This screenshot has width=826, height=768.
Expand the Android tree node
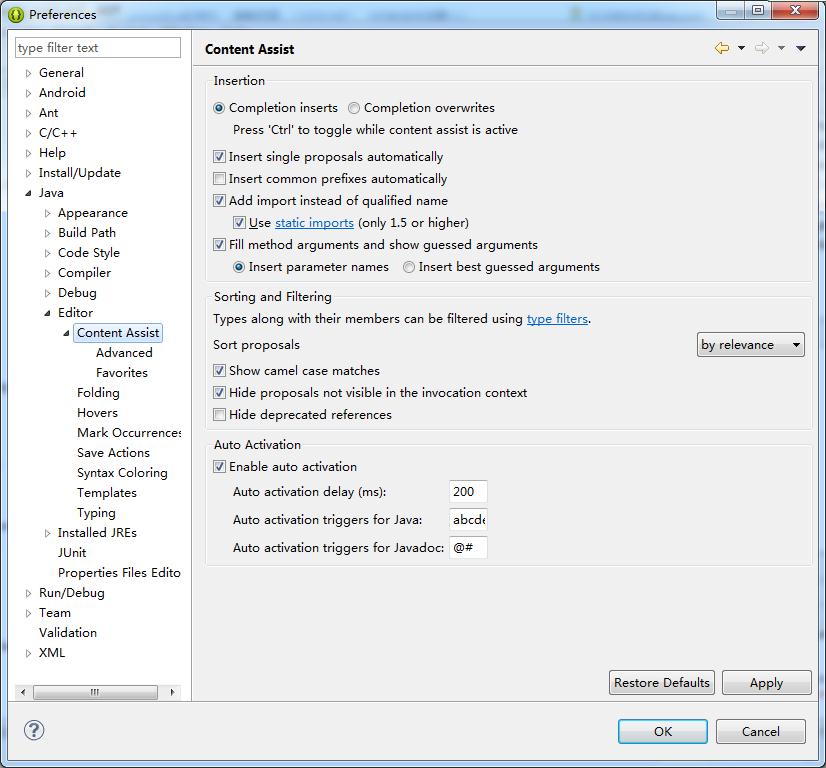[x=28, y=93]
